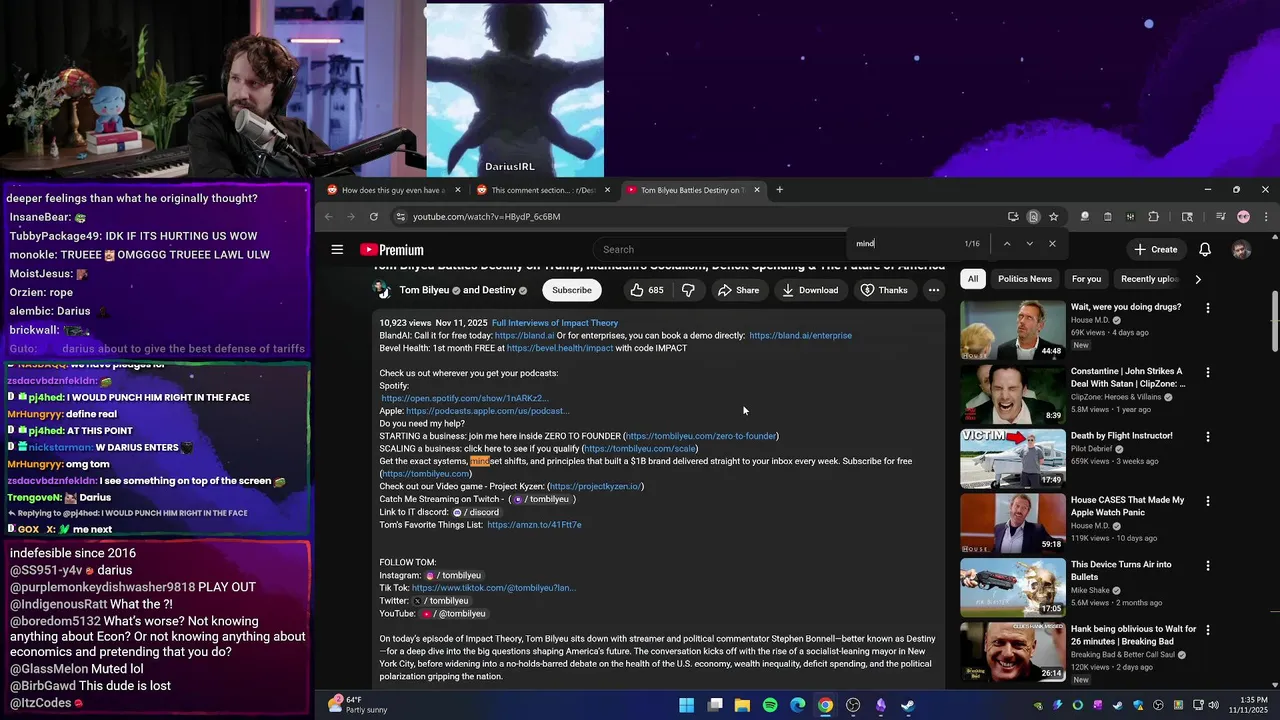Open options for Death by Flight Instructor
This screenshot has width=1280, height=720.
[x=1207, y=436]
